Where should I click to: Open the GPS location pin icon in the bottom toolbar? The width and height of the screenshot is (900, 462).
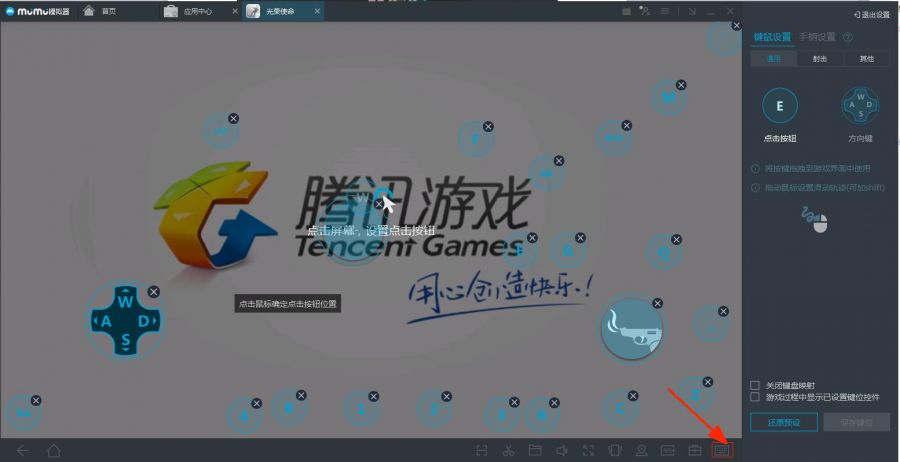coord(641,451)
